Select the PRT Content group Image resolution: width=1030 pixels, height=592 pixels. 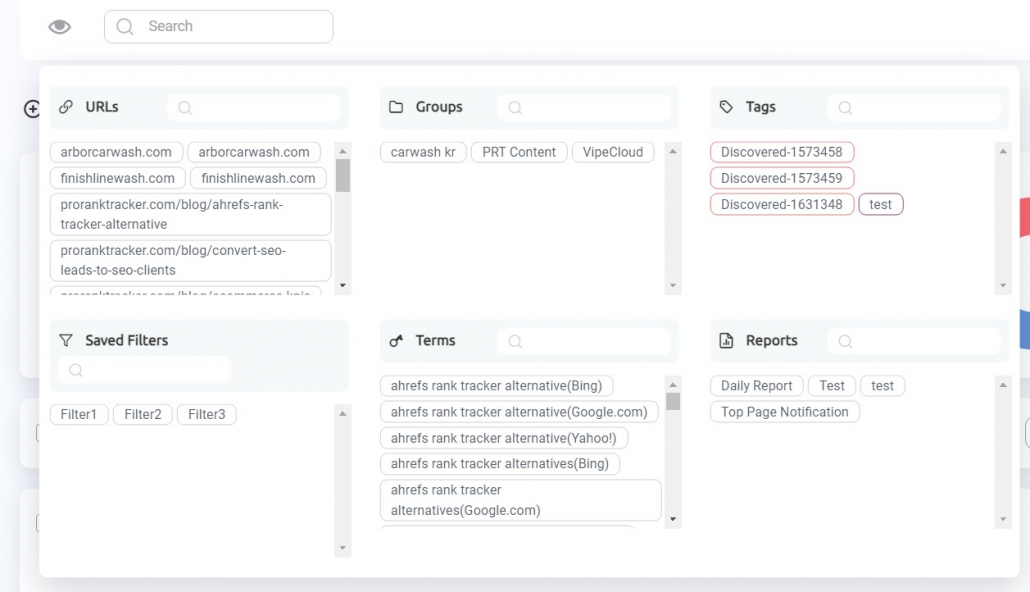tap(519, 152)
